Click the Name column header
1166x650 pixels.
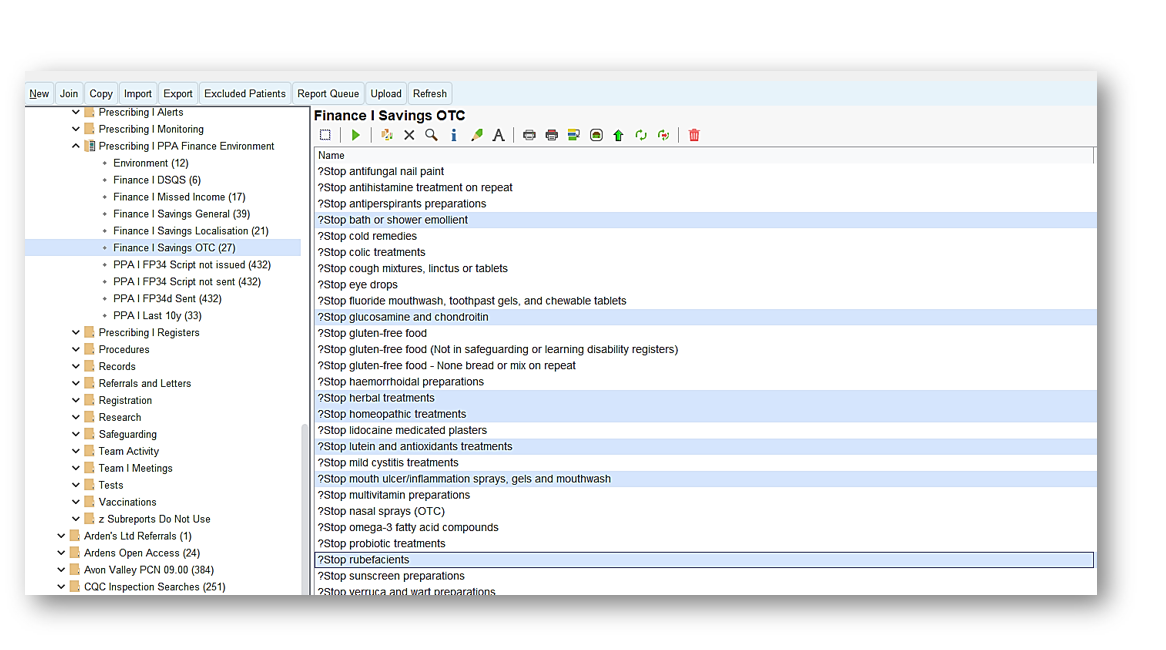[703, 155]
